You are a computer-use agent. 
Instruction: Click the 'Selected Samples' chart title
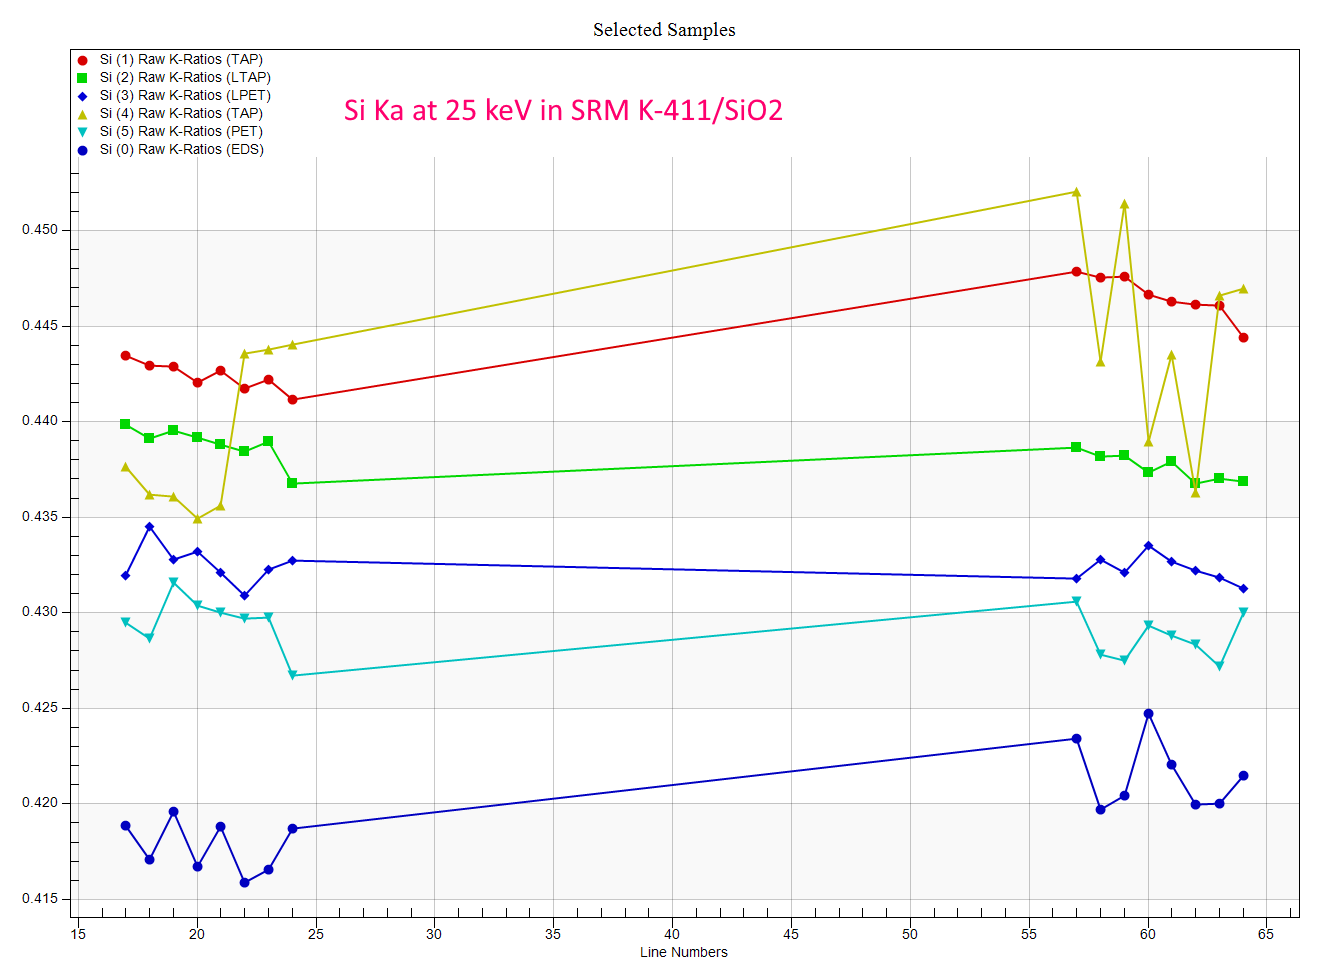[x=664, y=30]
